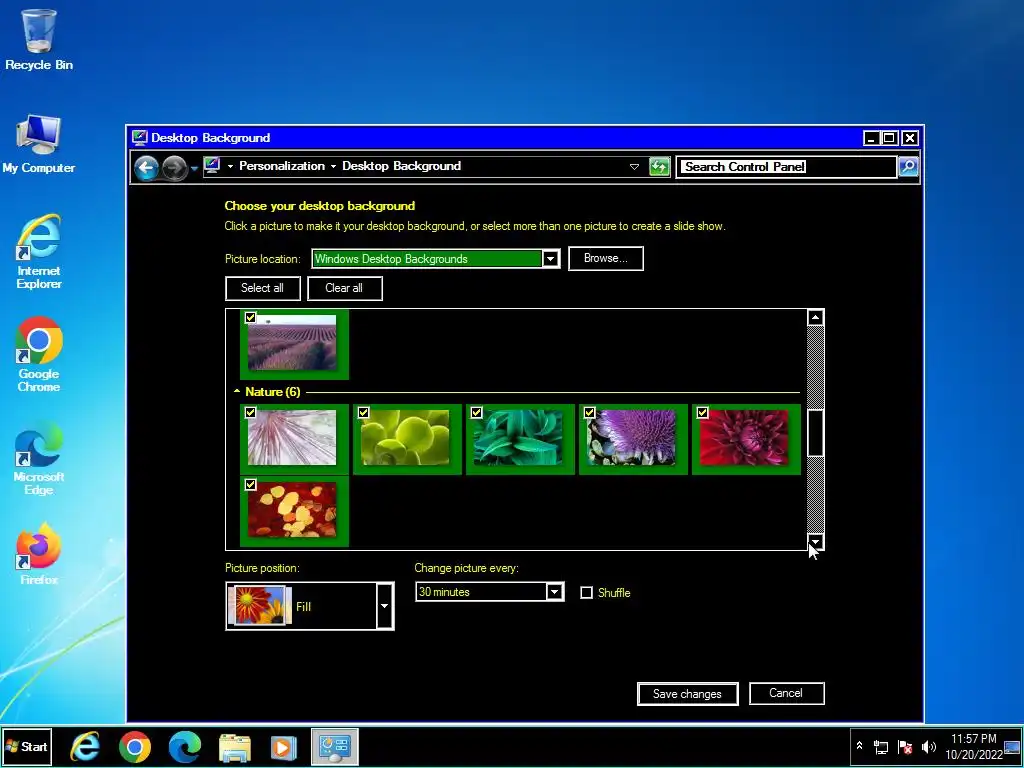Image resolution: width=1024 pixels, height=768 pixels.
Task: Click the Clear all button
Action: click(344, 288)
